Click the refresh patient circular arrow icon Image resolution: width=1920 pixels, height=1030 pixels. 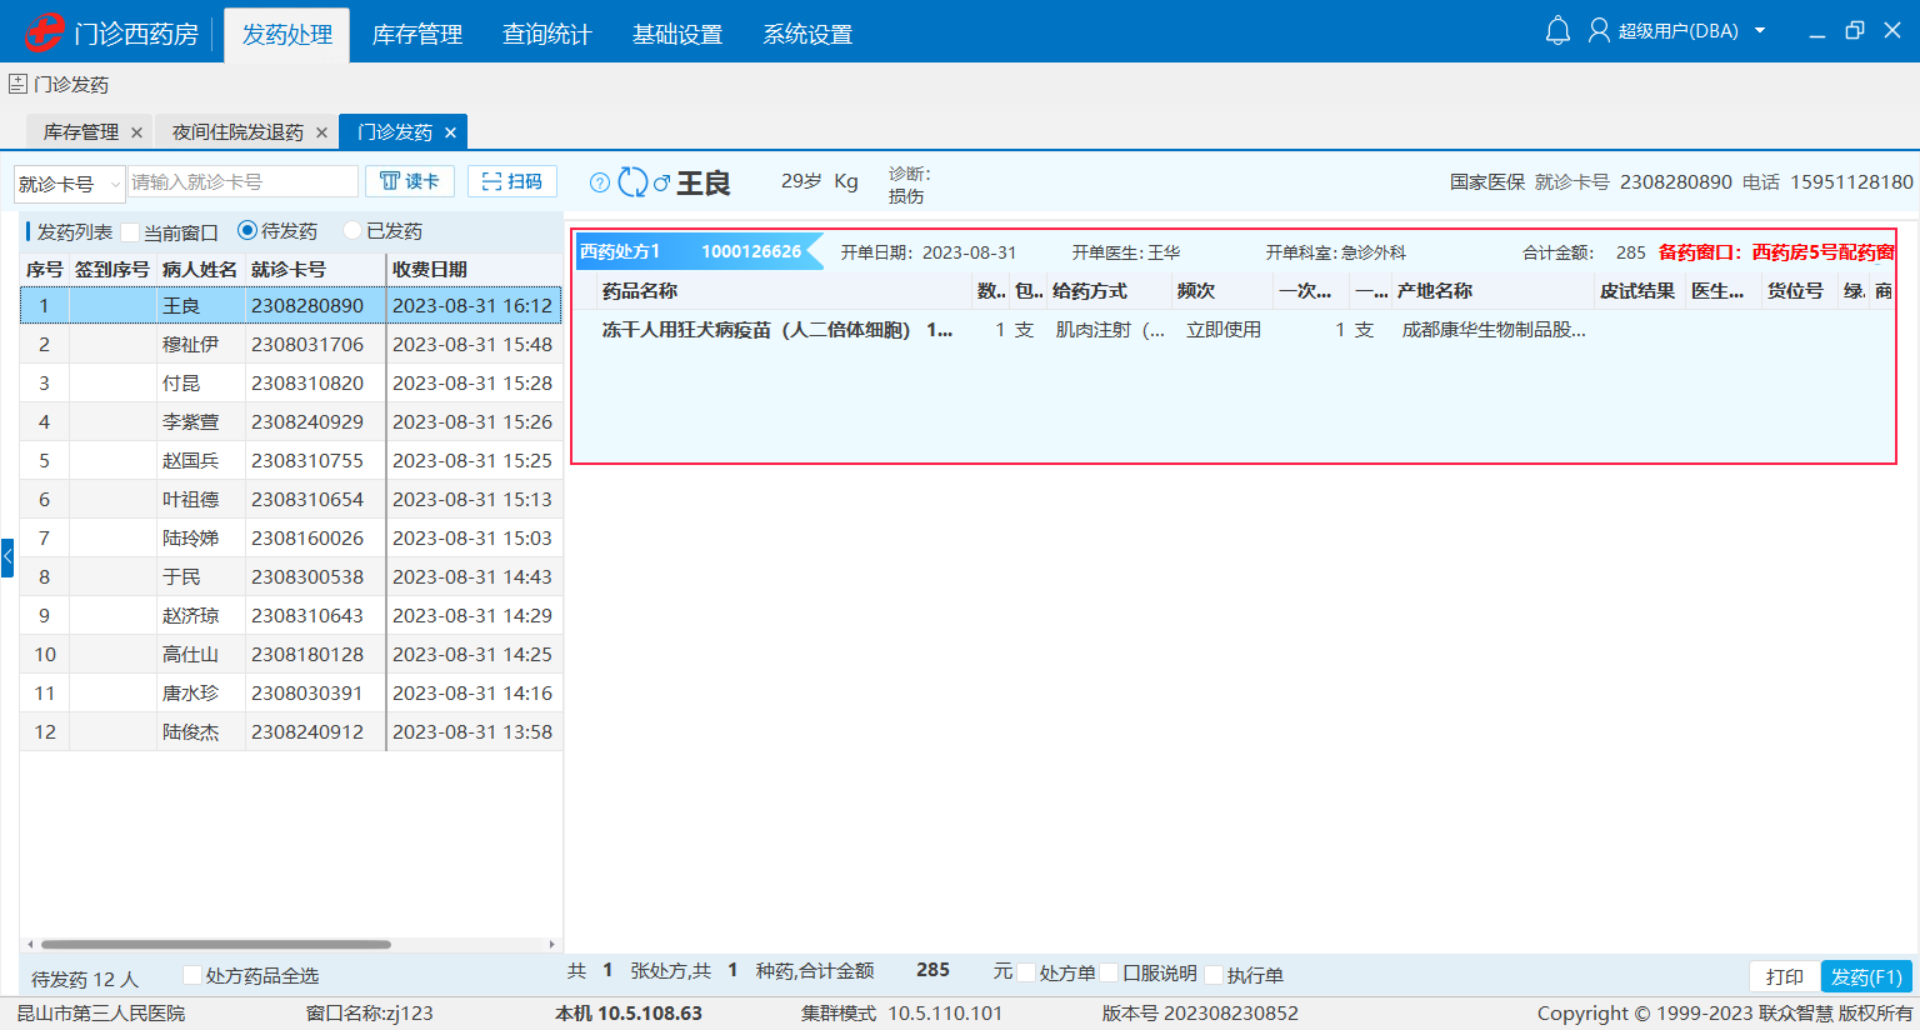[632, 182]
